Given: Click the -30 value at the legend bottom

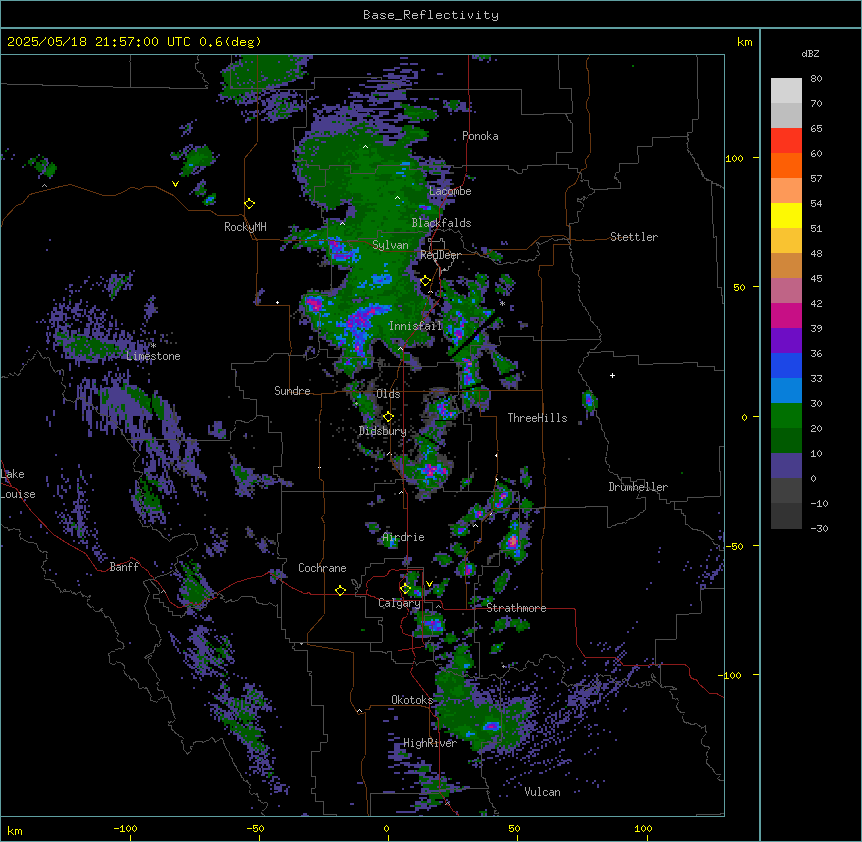Looking at the screenshot, I should tap(819, 528).
